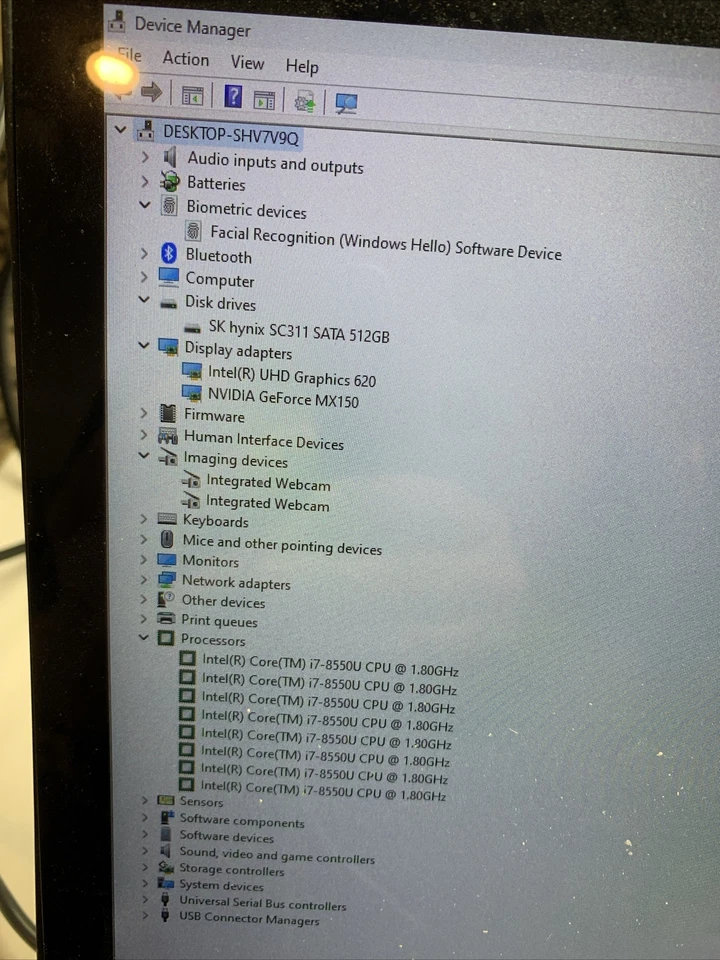
Task: Click the camera icon beside Imaging devices
Action: point(168,457)
